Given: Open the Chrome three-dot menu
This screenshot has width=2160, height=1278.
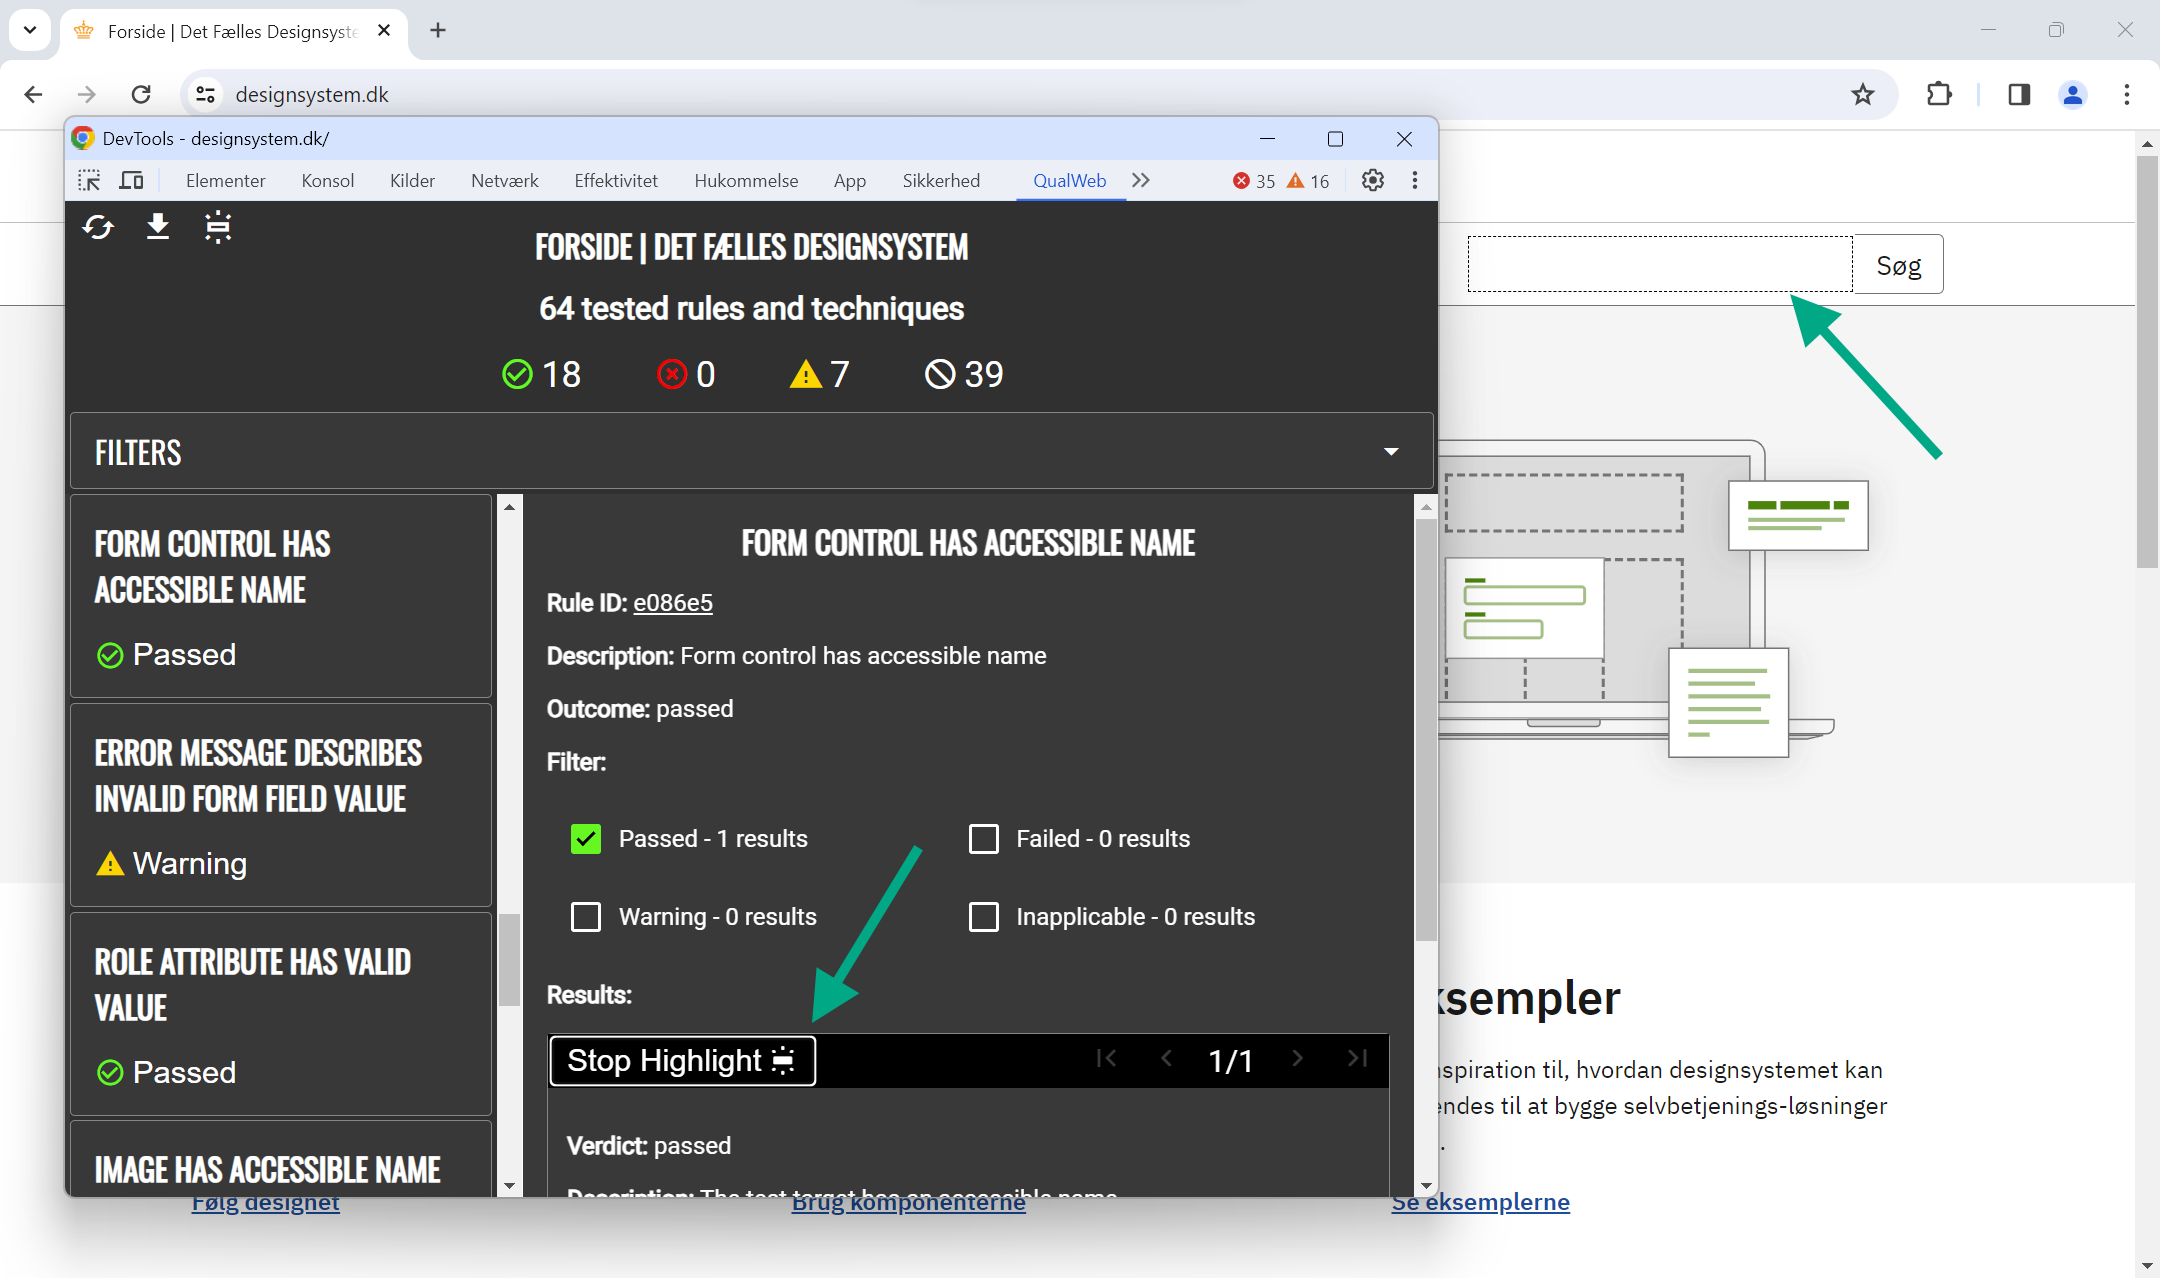Looking at the screenshot, I should tap(2127, 94).
